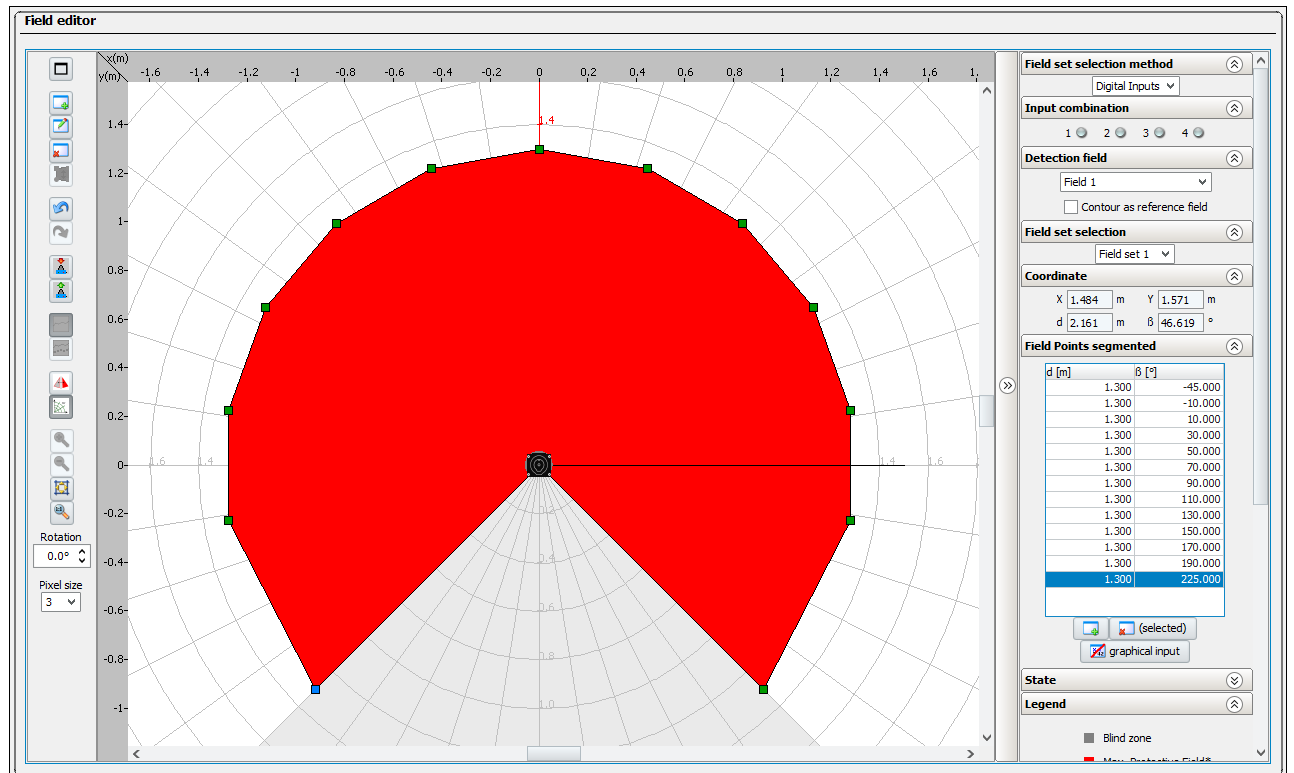The width and height of the screenshot is (1294, 773).
Task: Click the horizontal scrollbar thumb below canvas
Action: click(x=553, y=753)
